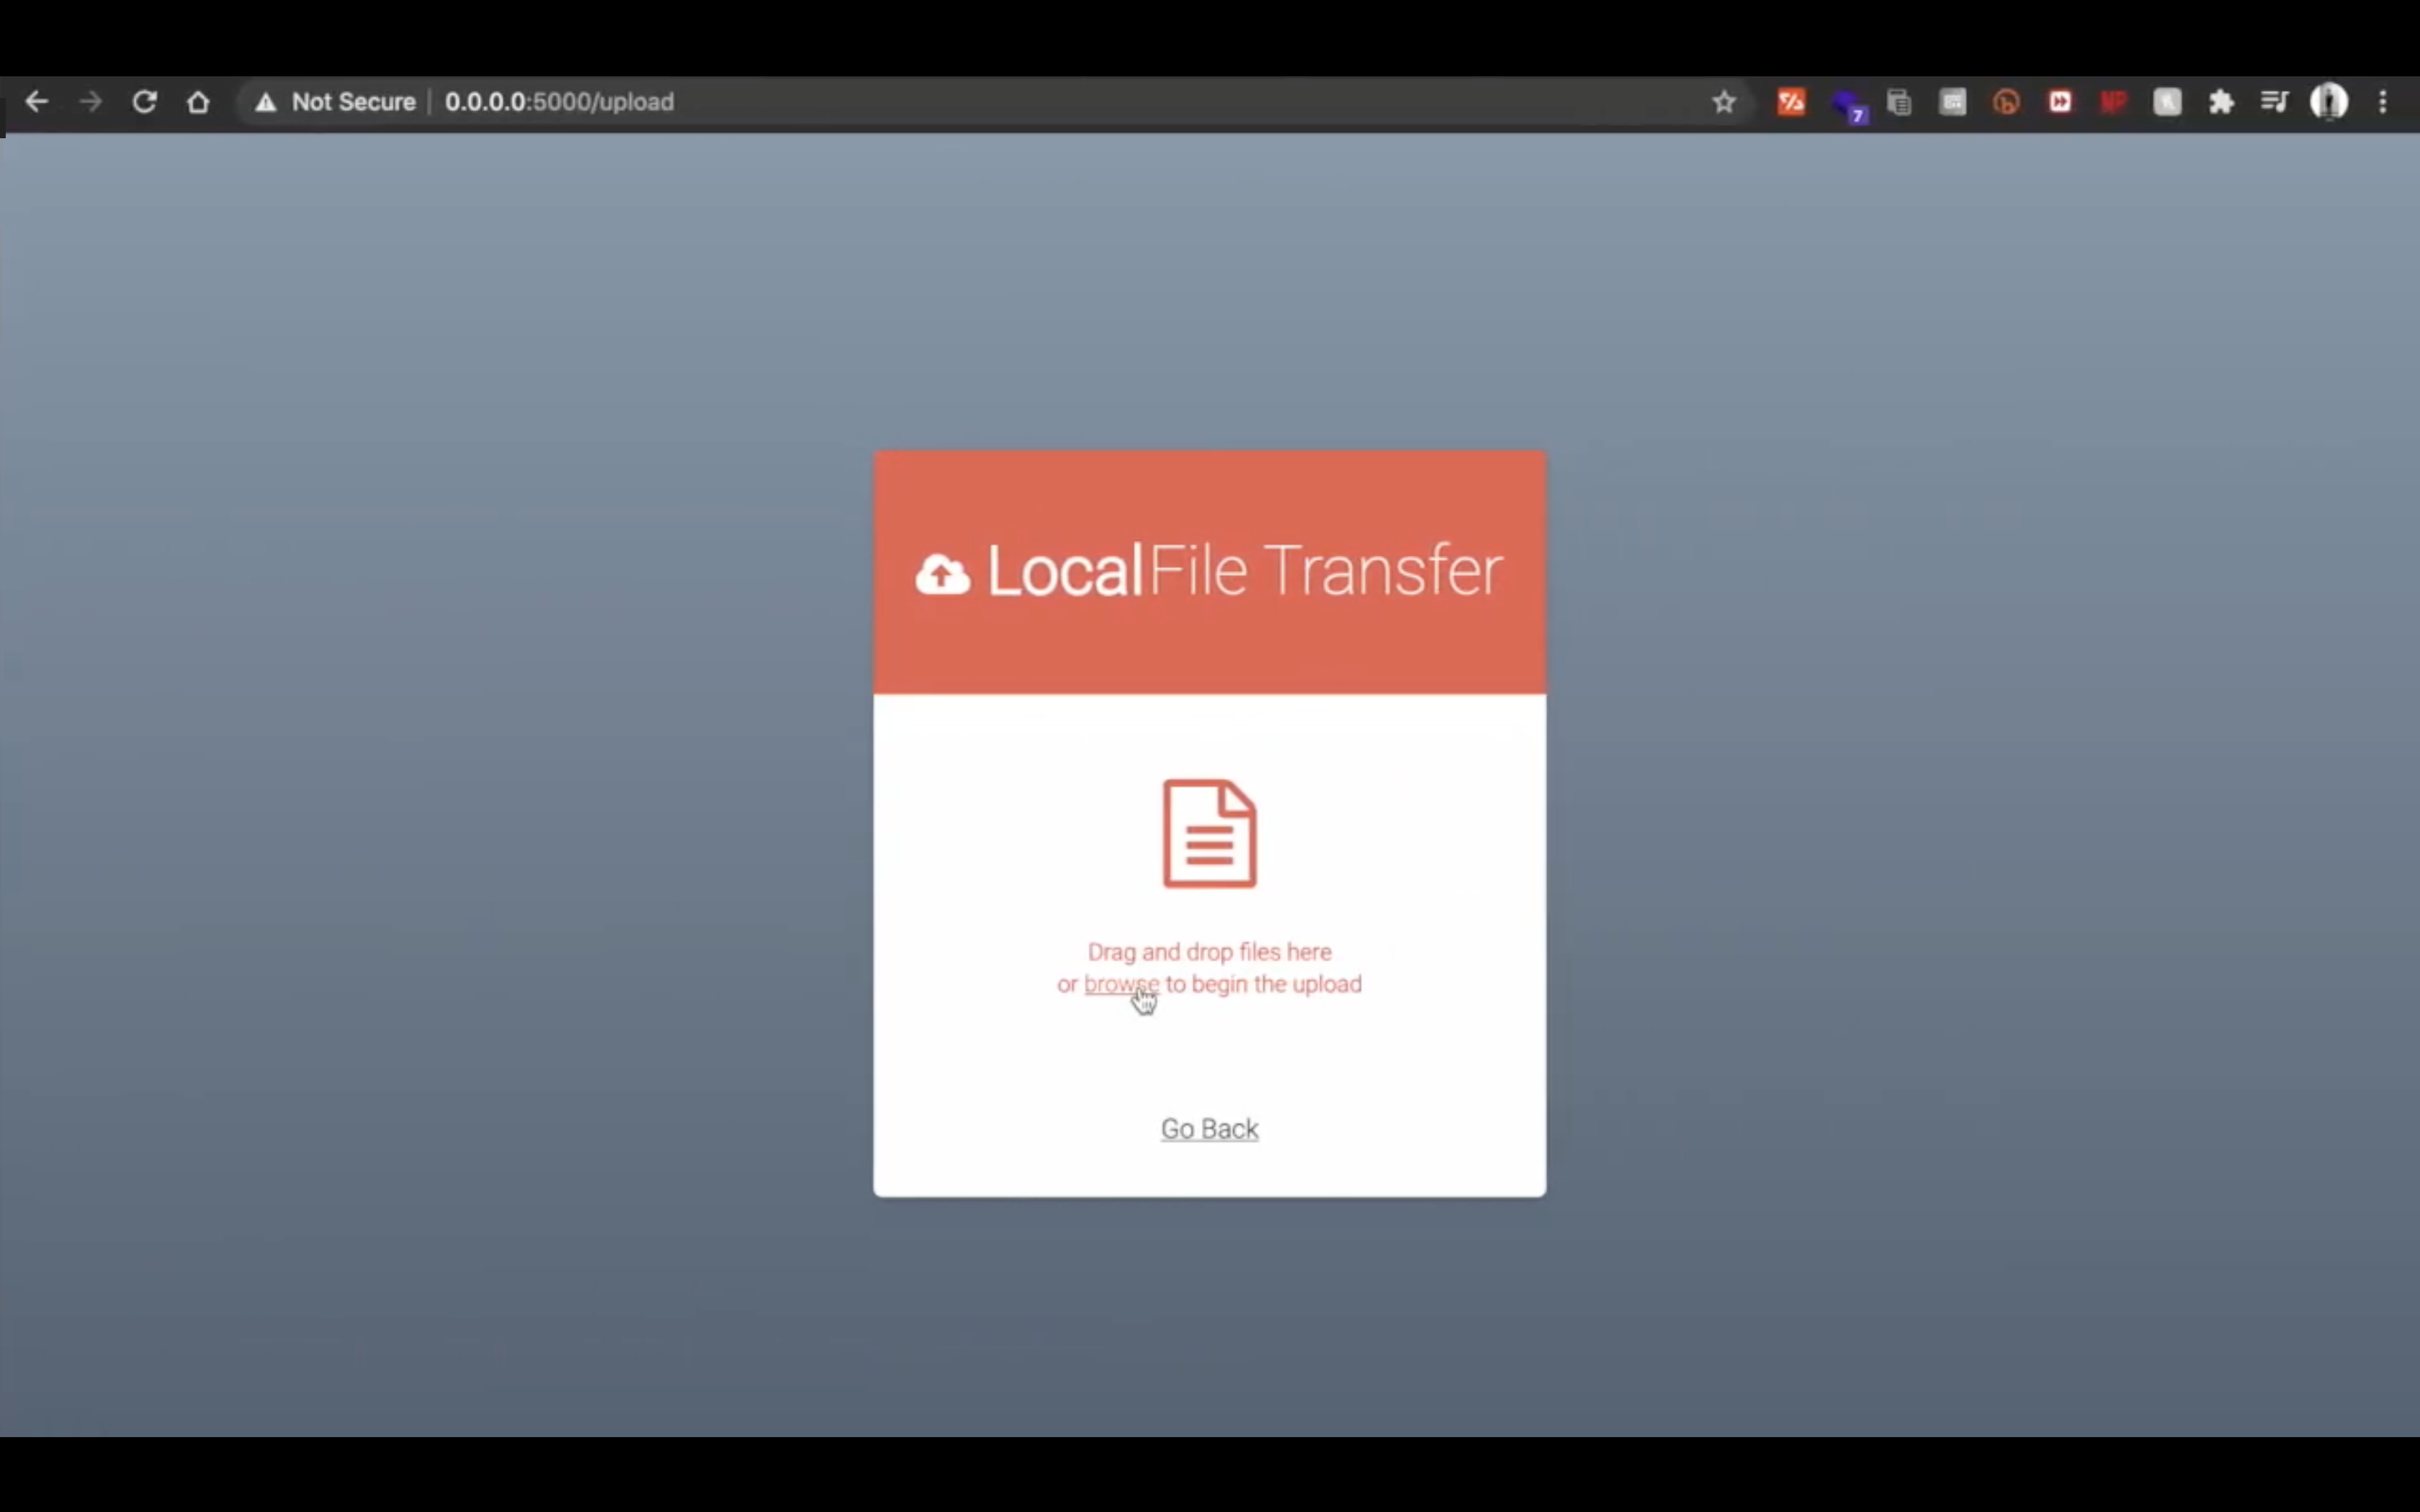Click the red document icon drop zone
This screenshot has height=1512, width=2420.
(x=1209, y=833)
